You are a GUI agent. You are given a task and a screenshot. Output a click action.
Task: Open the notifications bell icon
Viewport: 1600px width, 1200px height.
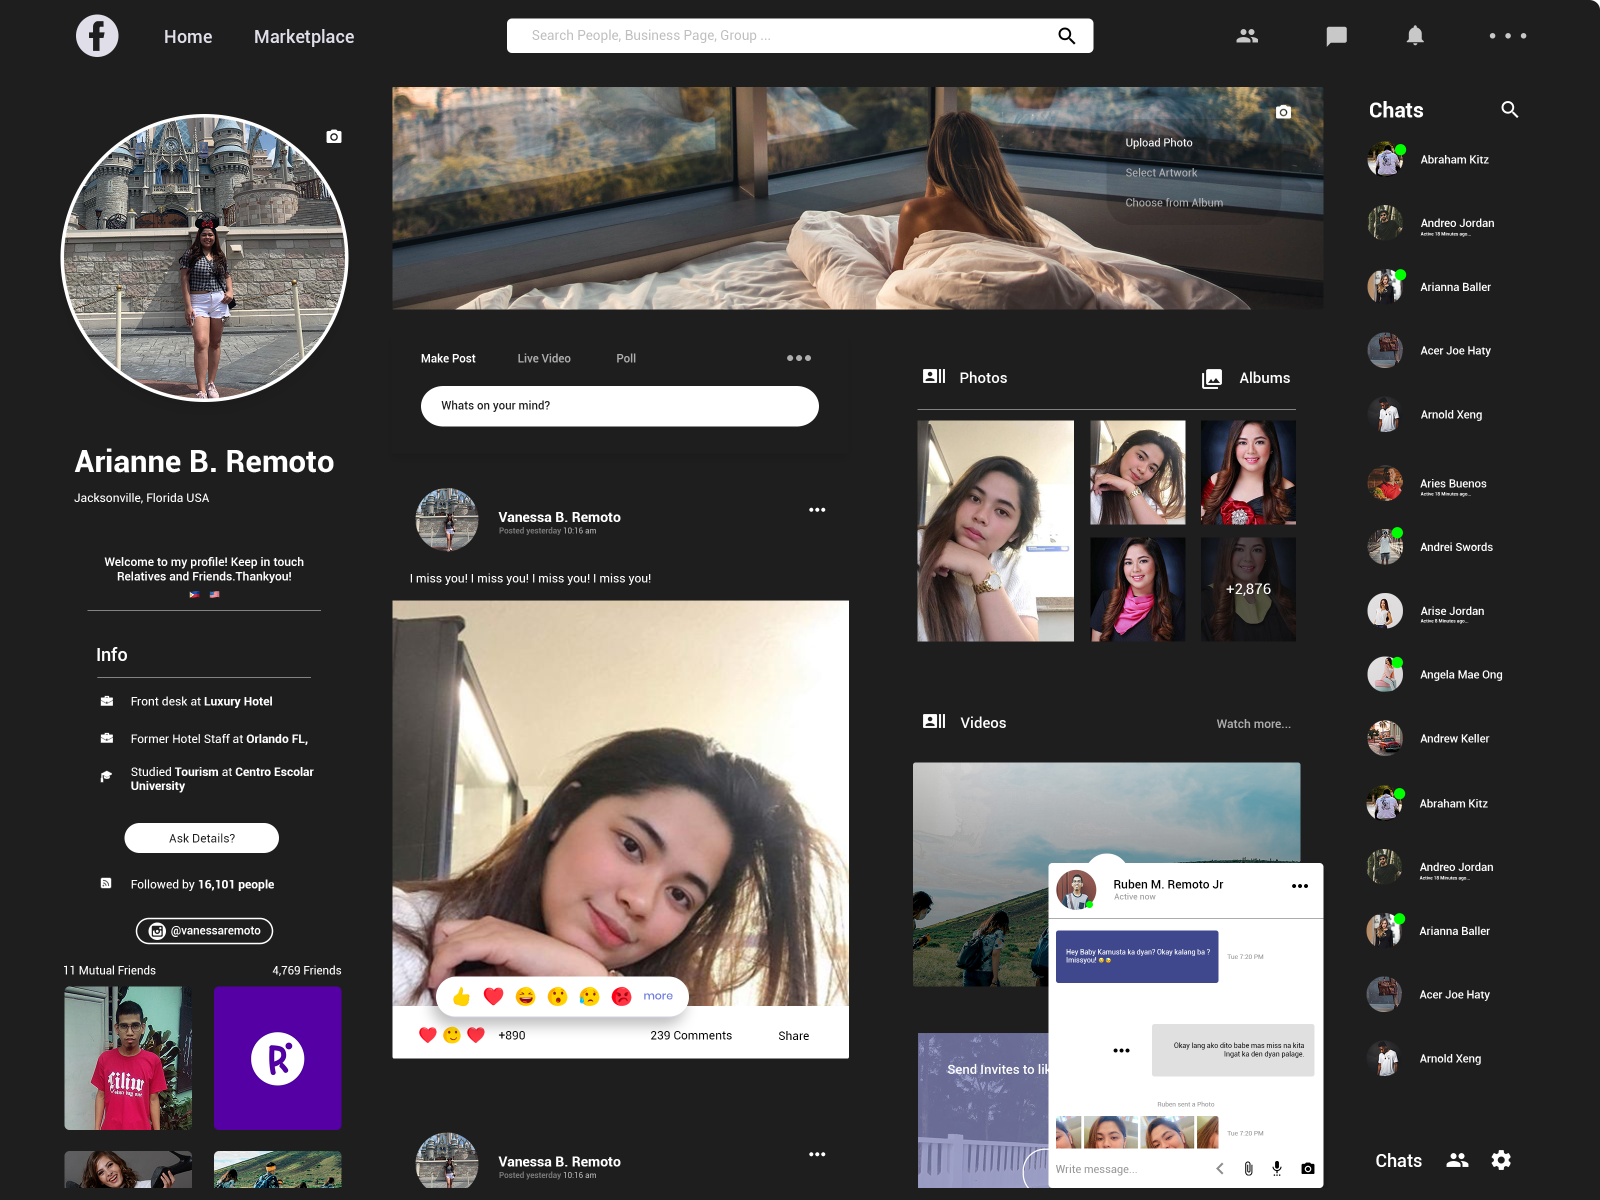1416,35
